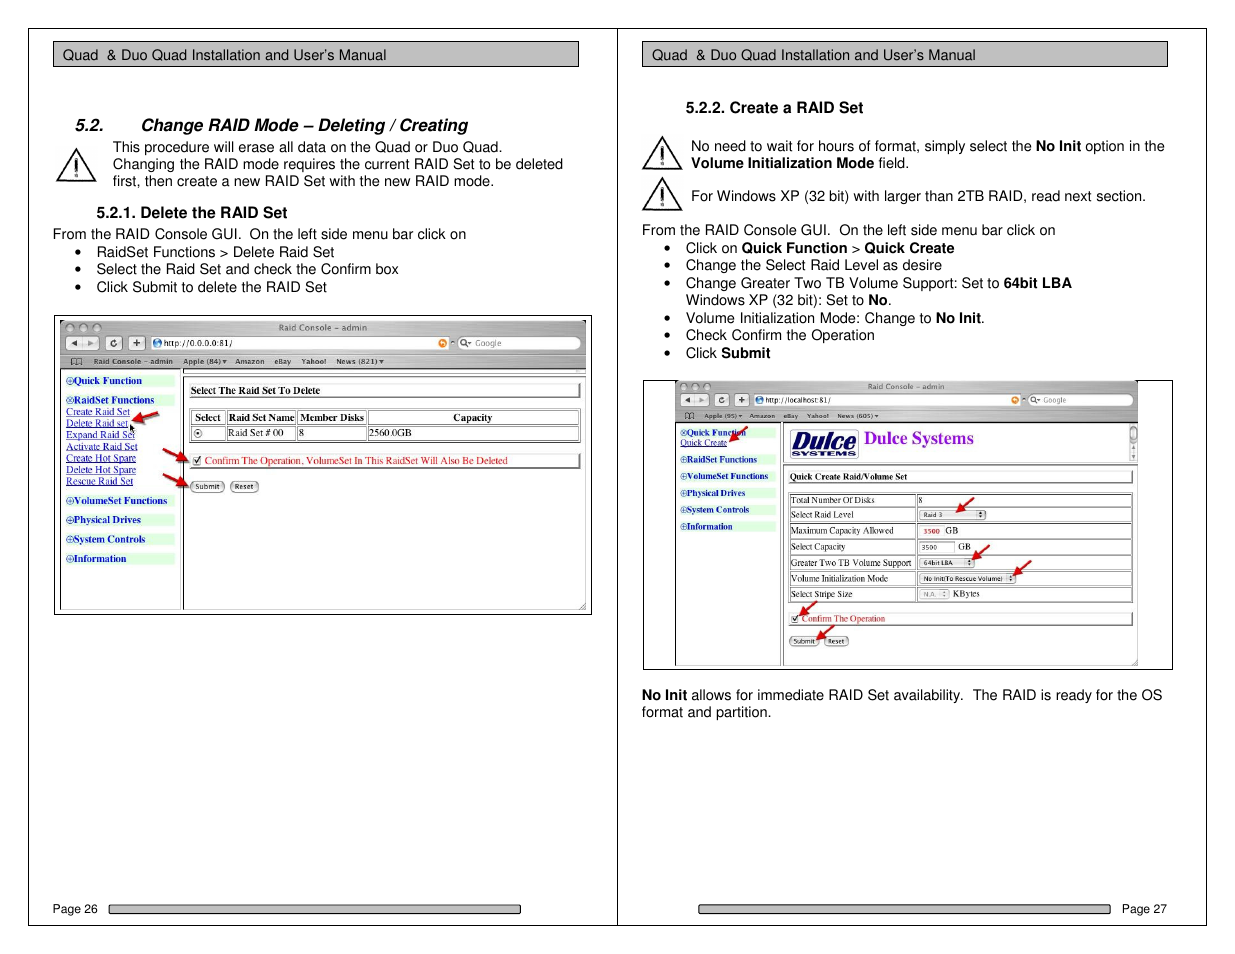
Task: Click the plus add-bookmark button in the localhost:81 window
Action: (742, 400)
